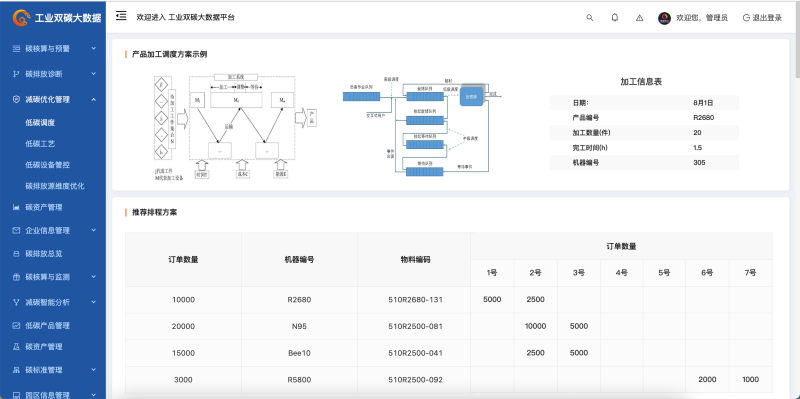Click the N95 machine cell
Viewport: 800px width, 399px height.
click(299, 326)
